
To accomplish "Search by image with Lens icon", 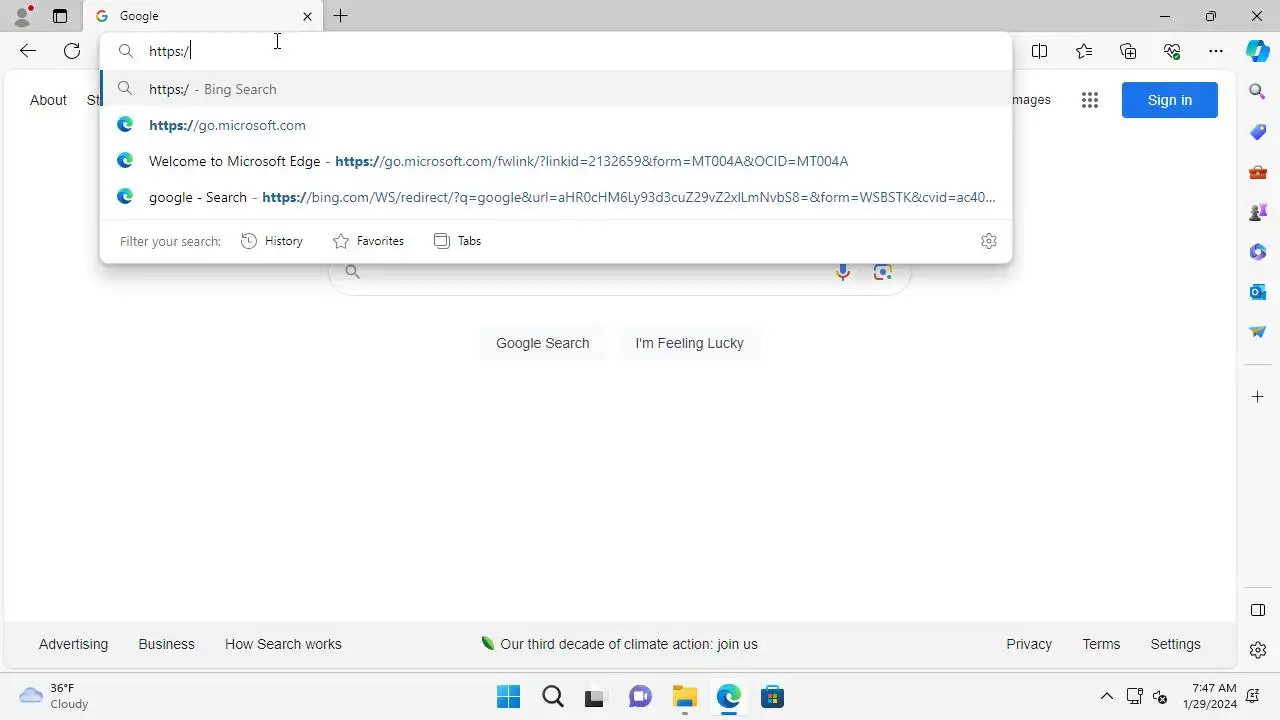I will coord(882,272).
